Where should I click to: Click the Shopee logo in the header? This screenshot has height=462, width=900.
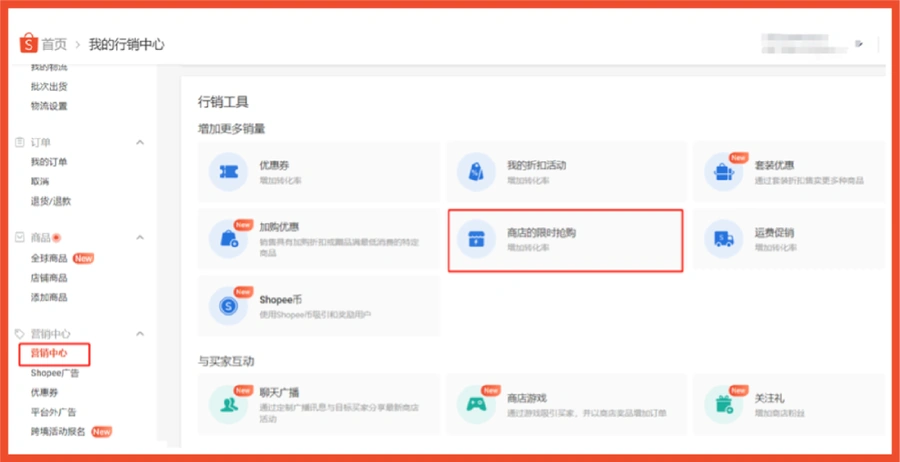pyautogui.click(x=28, y=44)
